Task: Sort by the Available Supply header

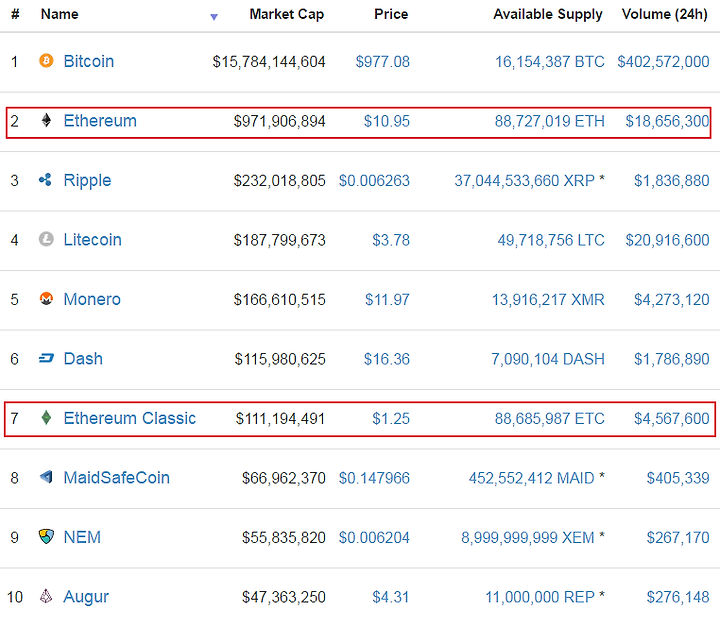Action: 547,15
